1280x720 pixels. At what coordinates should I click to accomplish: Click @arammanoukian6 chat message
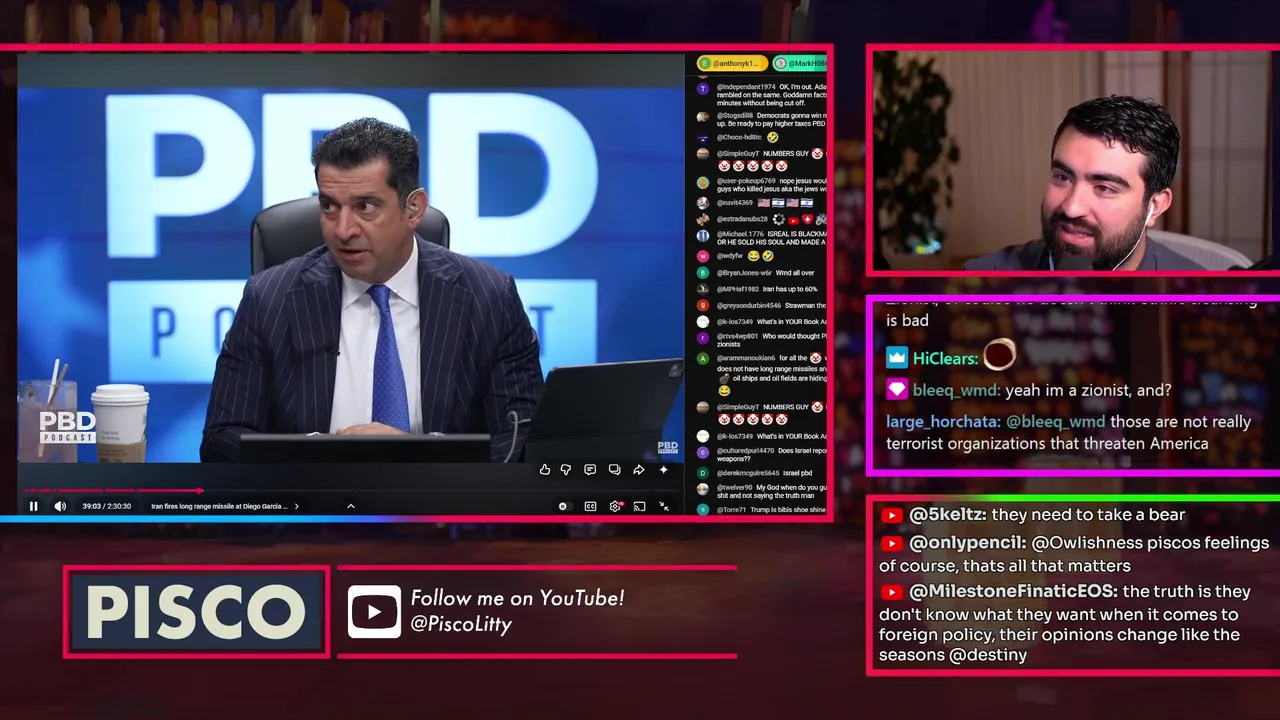(771, 372)
